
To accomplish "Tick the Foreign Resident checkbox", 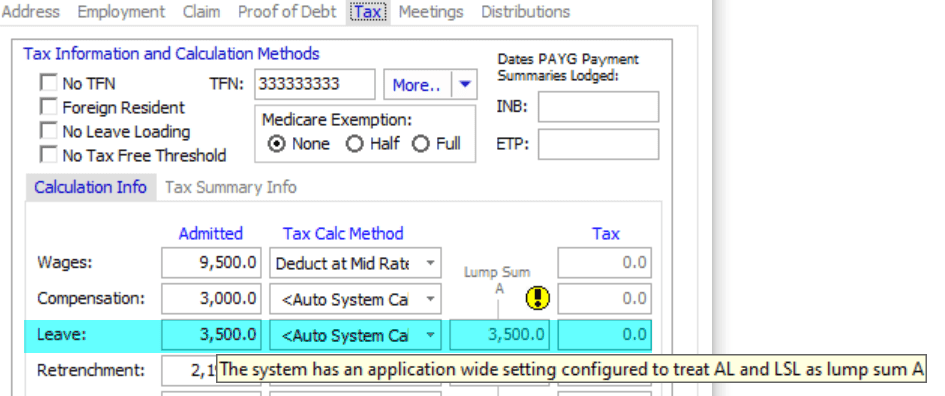I will pos(48,107).
